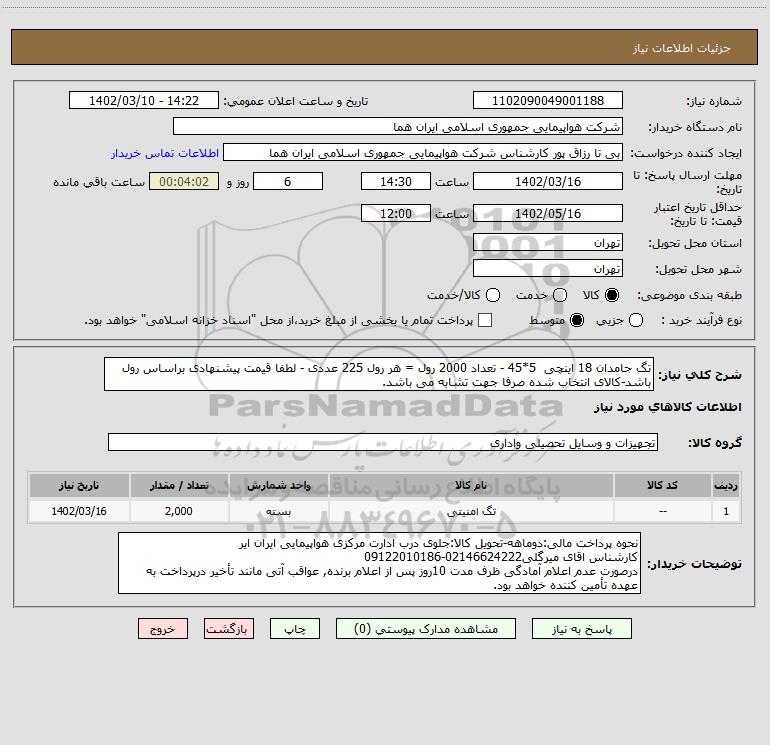Click the ردیف column header

point(726,485)
